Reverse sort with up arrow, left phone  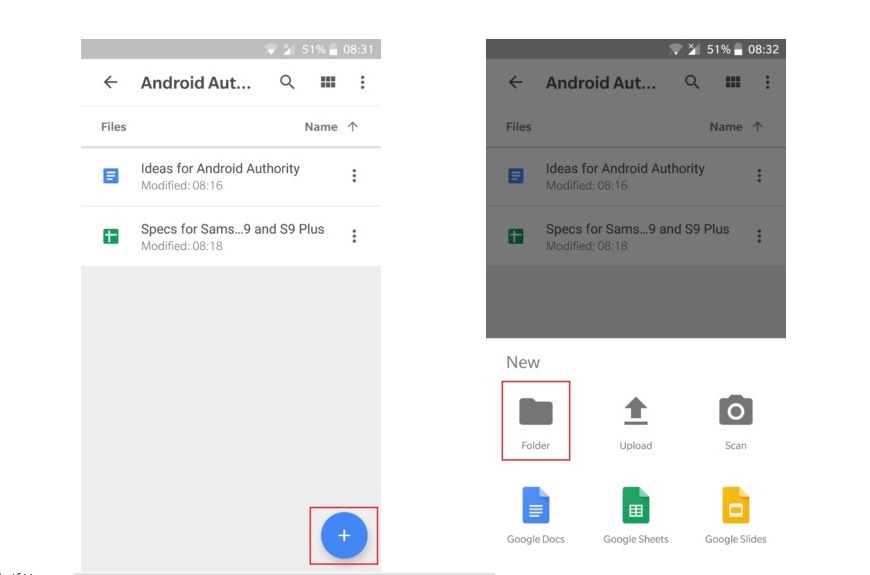(352, 127)
